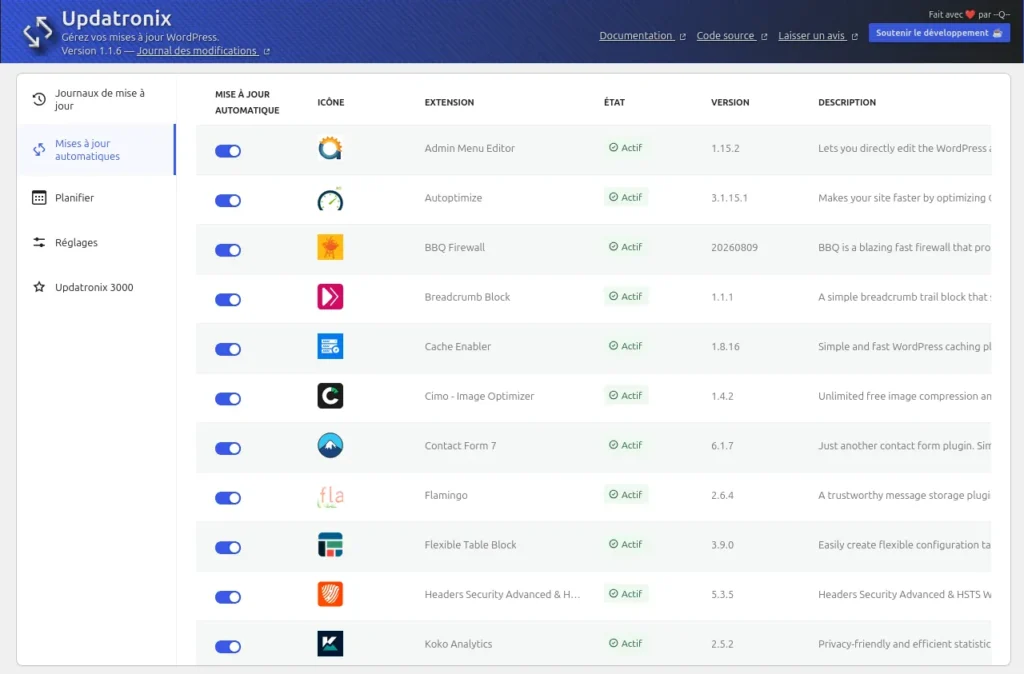Click the Extension column header
Image resolution: width=1024 pixels, height=674 pixels.
pyautogui.click(x=449, y=103)
